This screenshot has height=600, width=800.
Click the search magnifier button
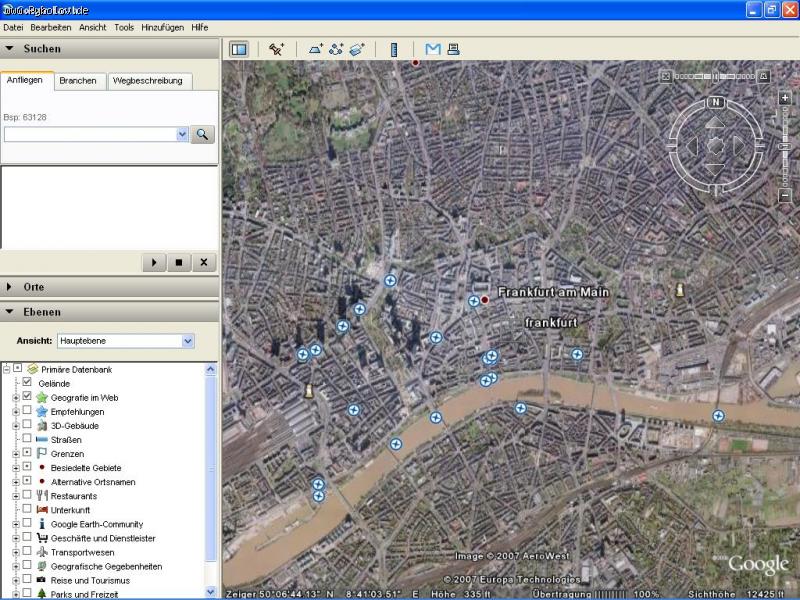(203, 133)
